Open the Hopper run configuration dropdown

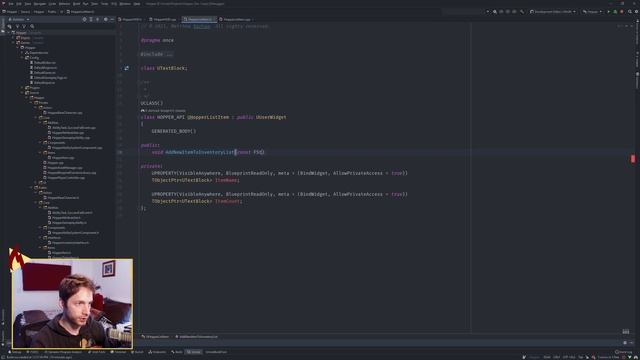(x=592, y=12)
